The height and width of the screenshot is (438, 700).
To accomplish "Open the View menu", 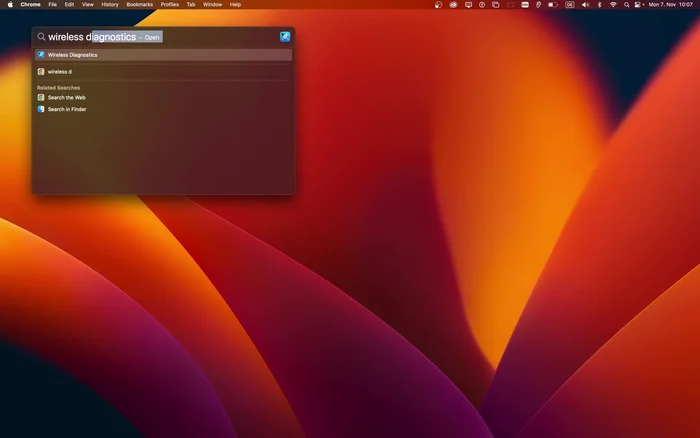I will [x=88, y=5].
